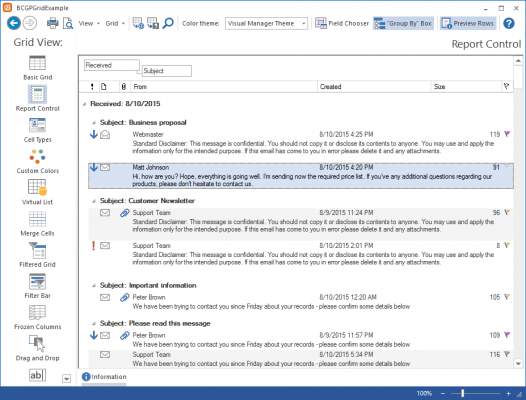Open Filtered Grid view
This screenshot has height=400, width=526.
(x=38, y=255)
